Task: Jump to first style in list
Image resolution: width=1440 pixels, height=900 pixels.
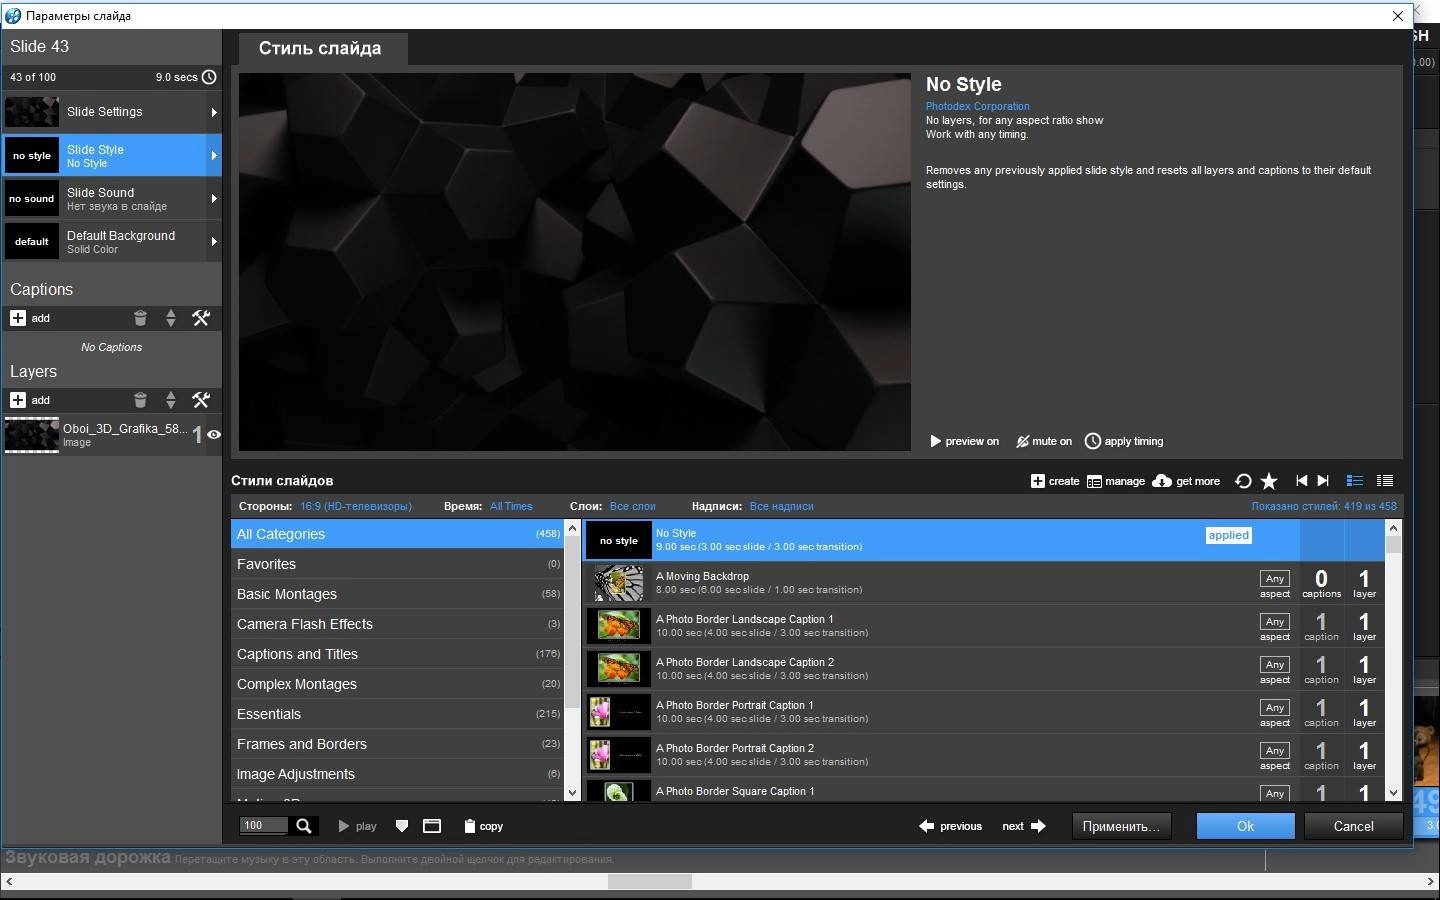Action: click(1301, 481)
